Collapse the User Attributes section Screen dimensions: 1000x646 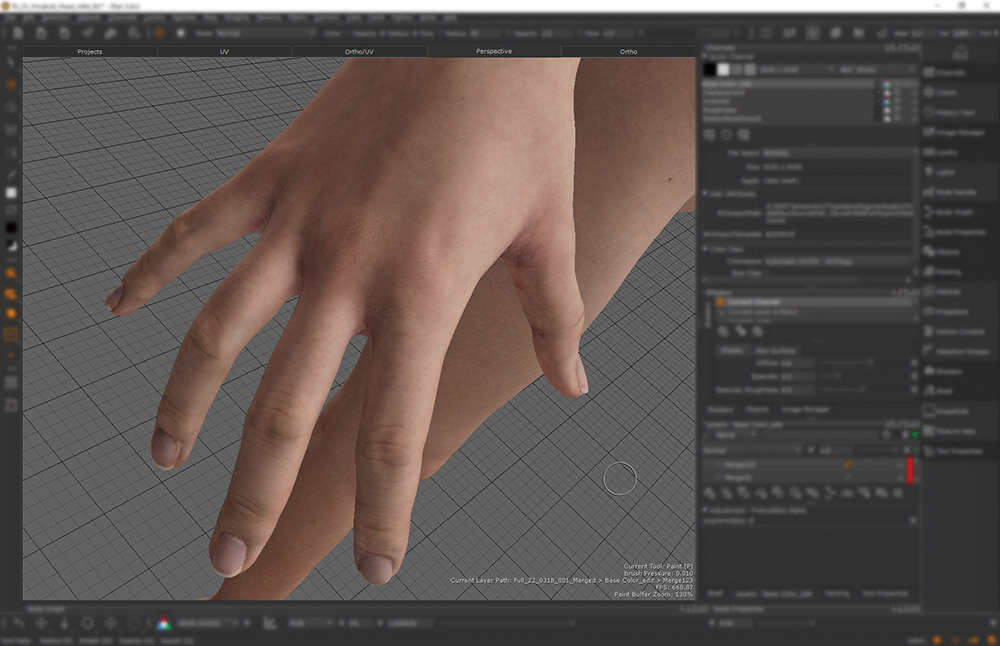pyautogui.click(x=706, y=192)
